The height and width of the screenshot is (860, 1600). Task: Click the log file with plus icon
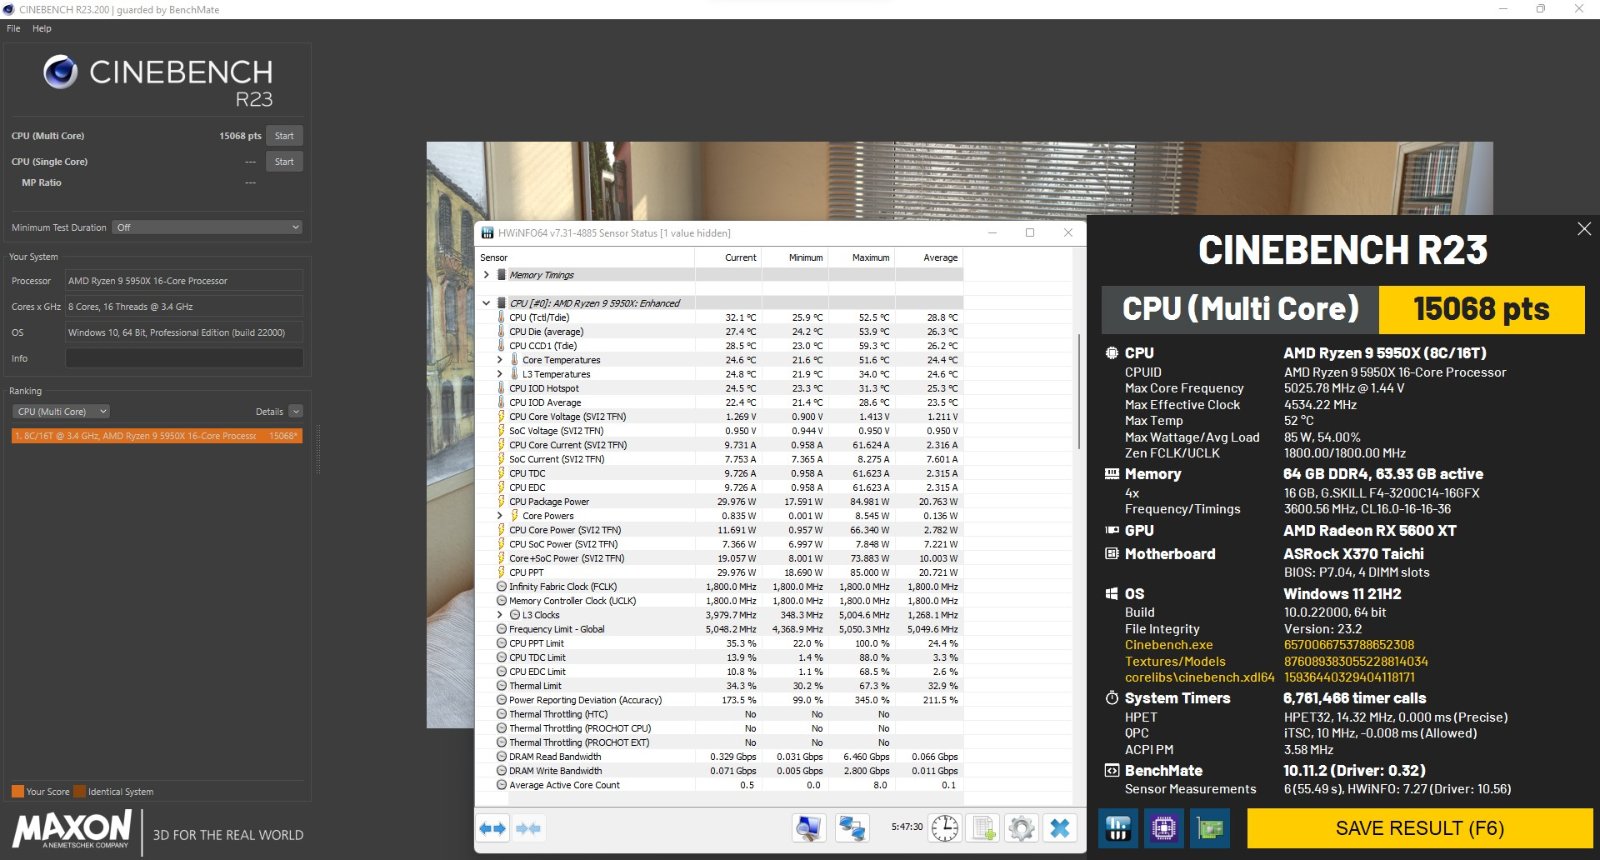983,828
